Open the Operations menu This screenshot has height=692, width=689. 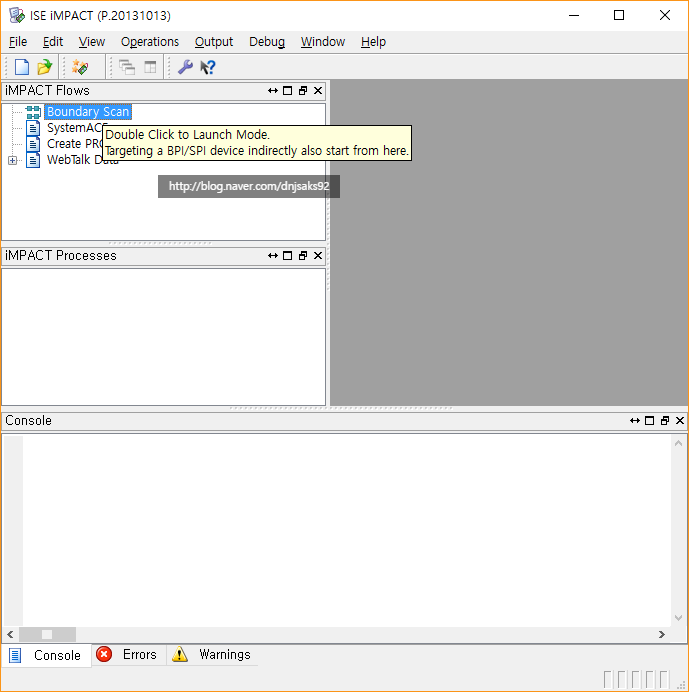coord(150,42)
